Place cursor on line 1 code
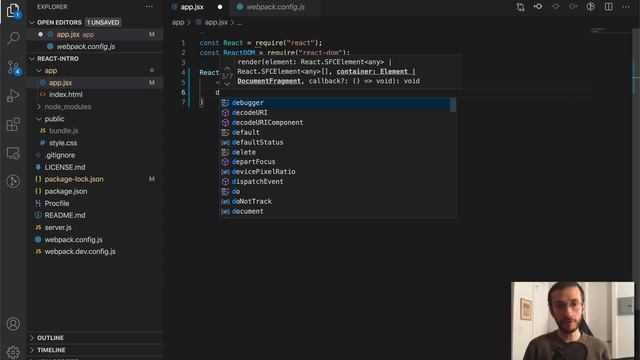This screenshot has width=640, height=360. click(260, 43)
